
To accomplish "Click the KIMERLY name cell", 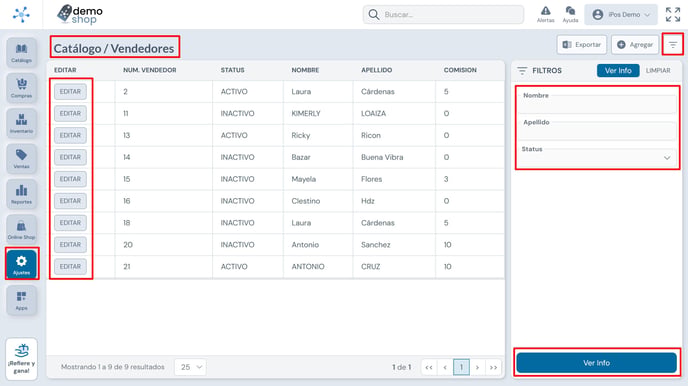I will 306,114.
